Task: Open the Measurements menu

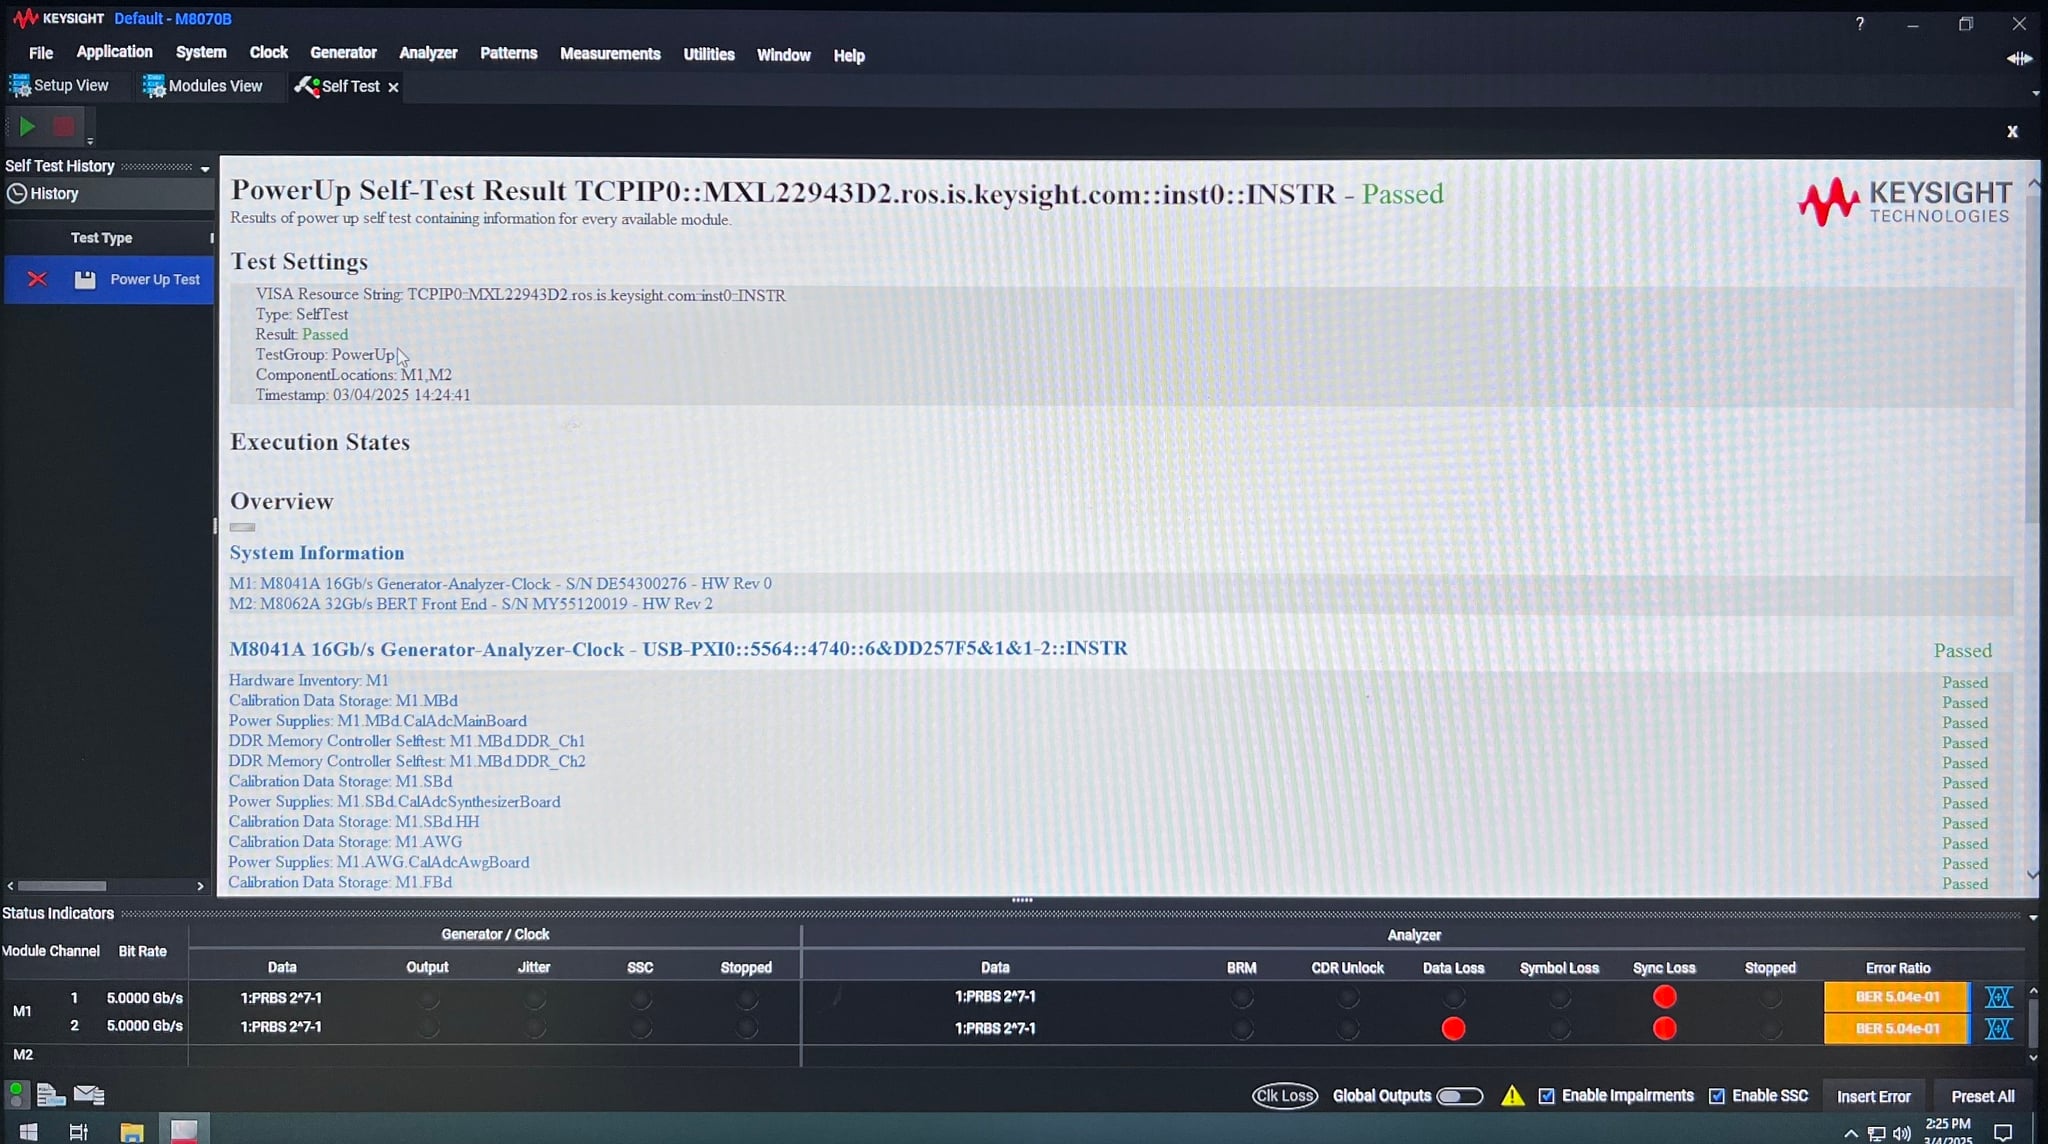Action: tap(610, 54)
